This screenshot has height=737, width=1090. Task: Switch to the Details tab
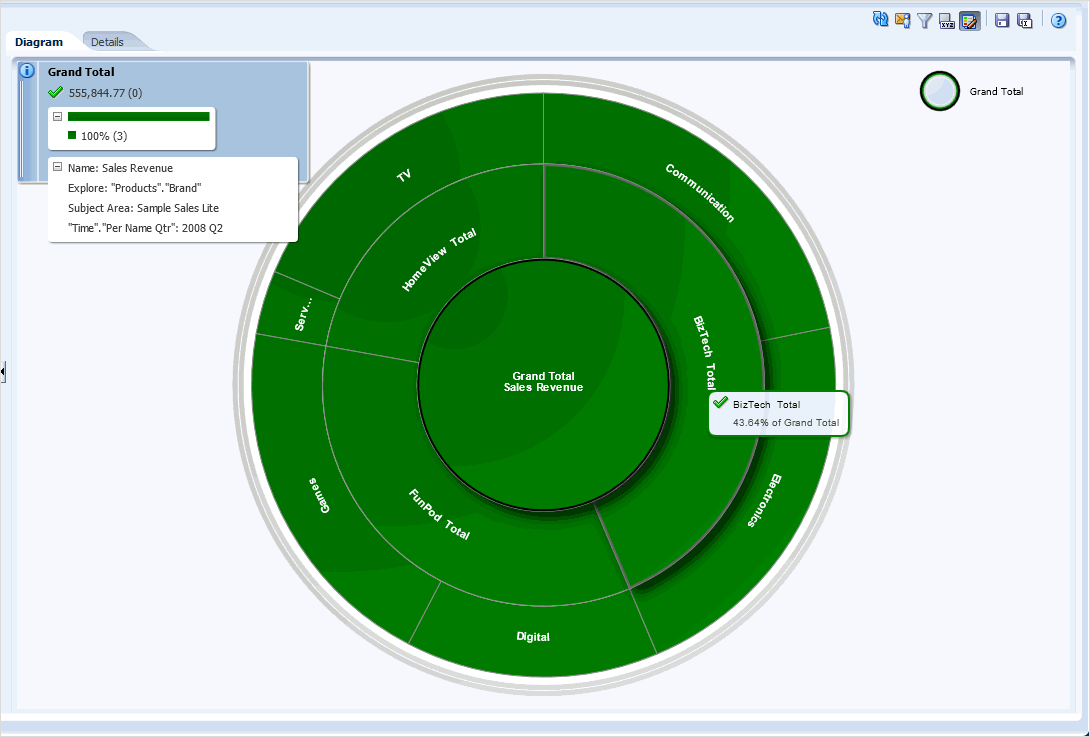(x=107, y=42)
